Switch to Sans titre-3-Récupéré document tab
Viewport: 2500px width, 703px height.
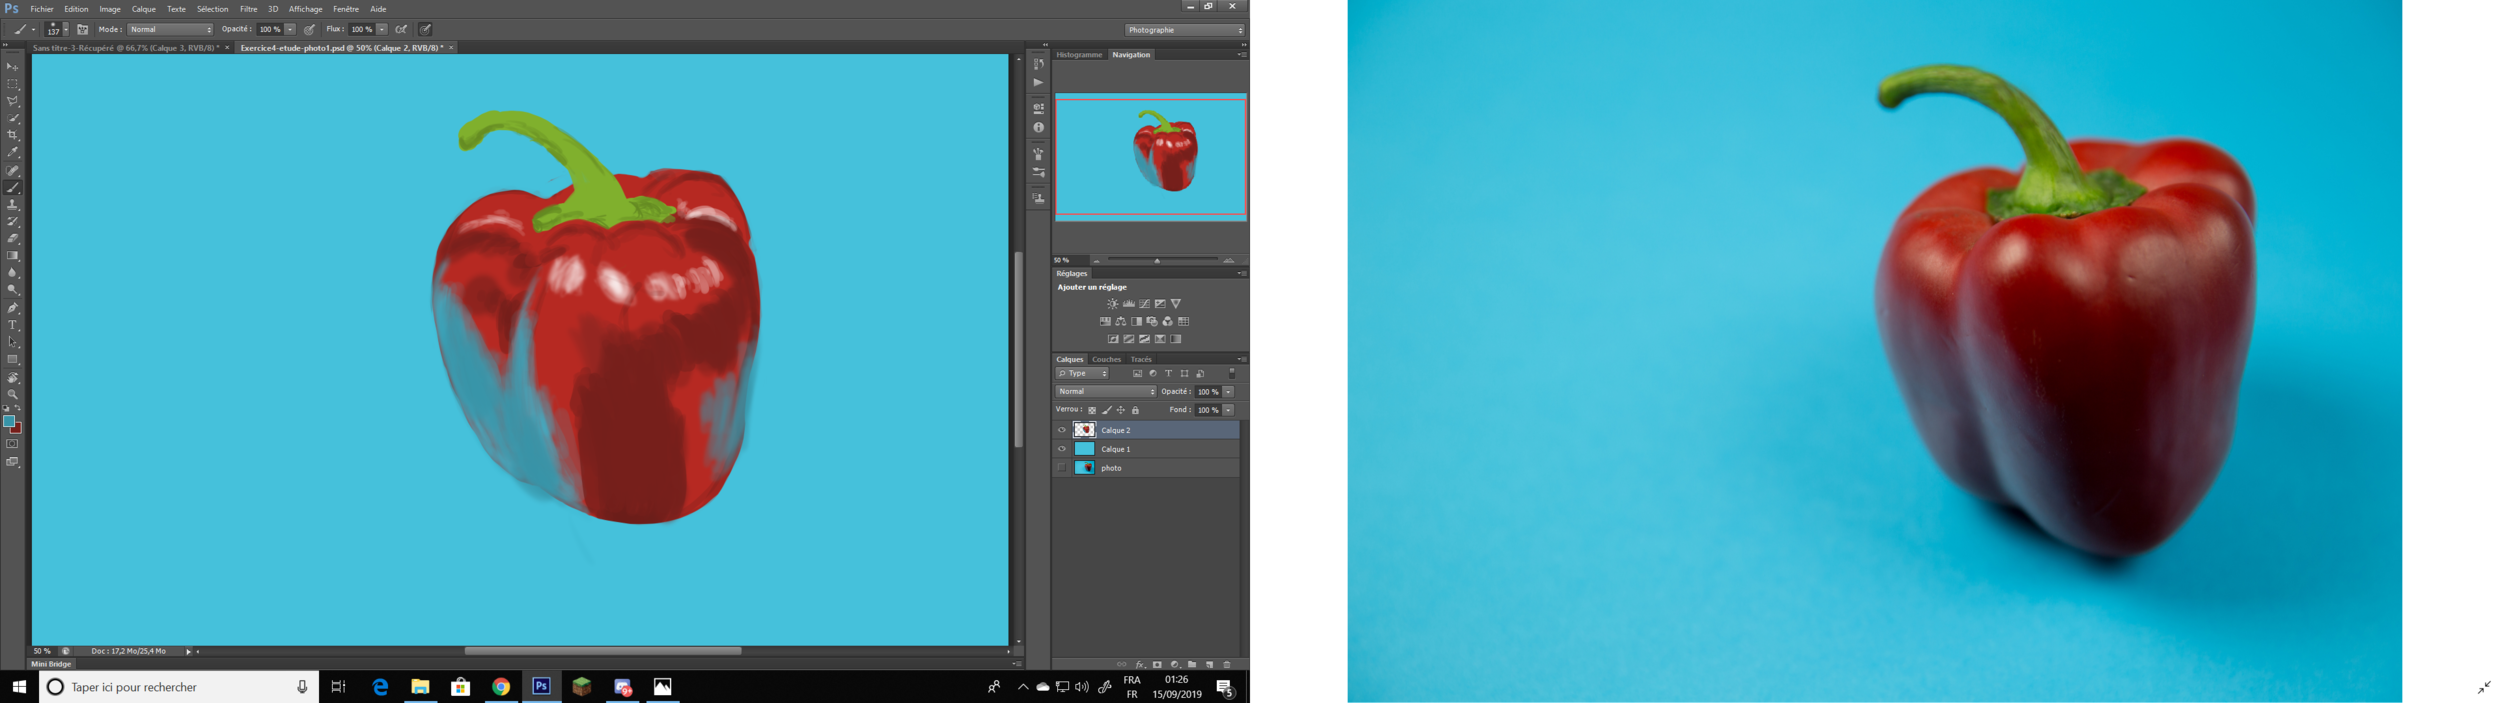[126, 48]
